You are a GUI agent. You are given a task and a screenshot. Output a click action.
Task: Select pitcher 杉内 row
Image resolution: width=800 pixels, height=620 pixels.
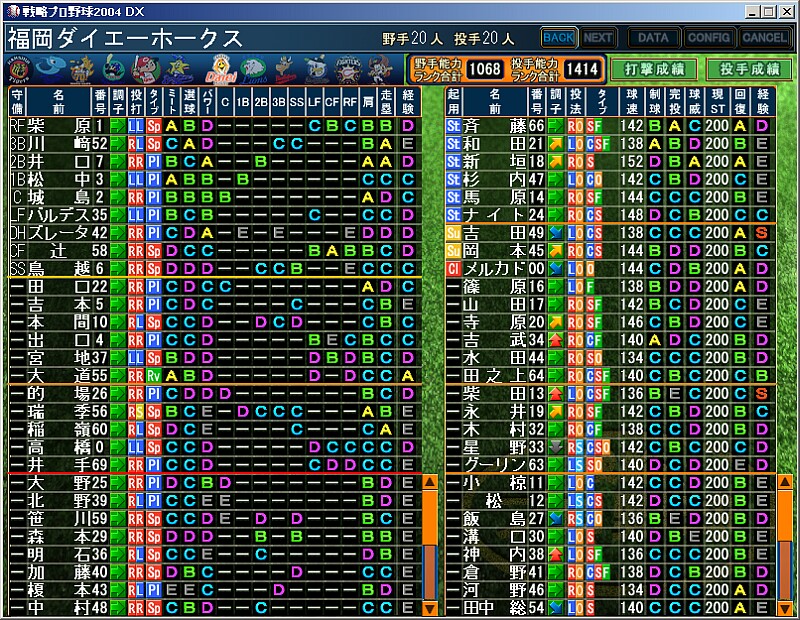tap(610, 180)
